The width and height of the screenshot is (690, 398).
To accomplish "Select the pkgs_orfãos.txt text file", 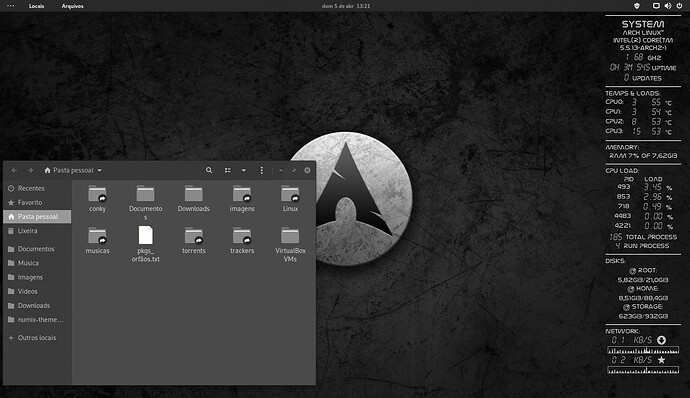I will coord(146,236).
